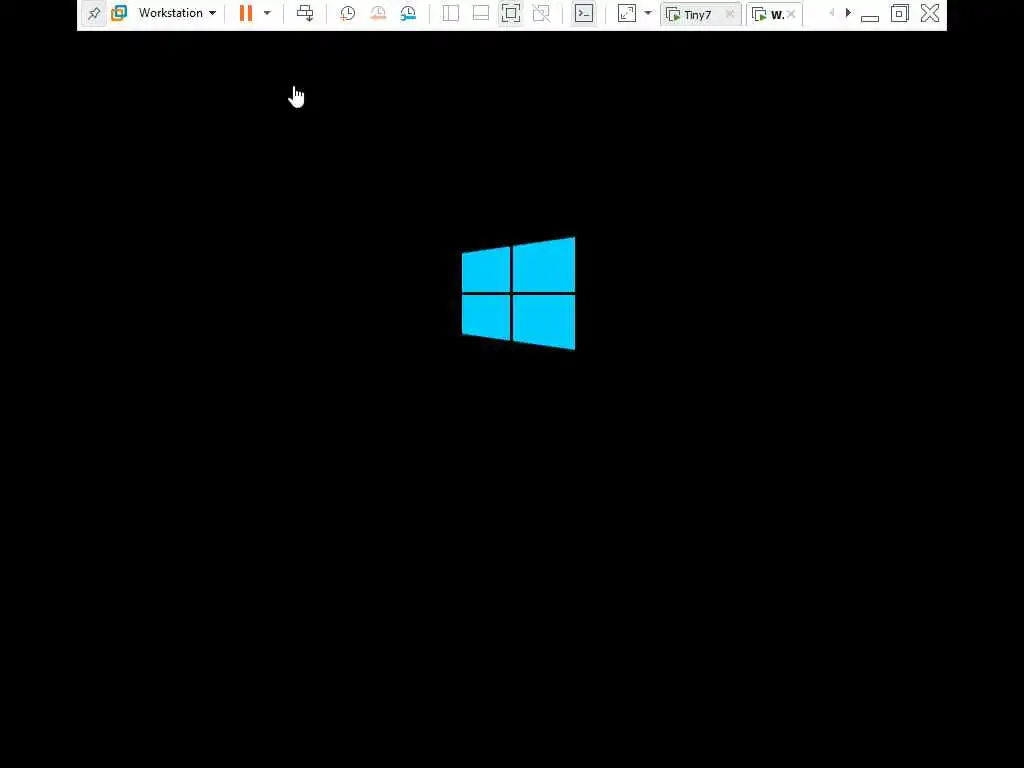Pause the virtual machine with orange button
1024x768 pixels.
pyautogui.click(x=246, y=13)
